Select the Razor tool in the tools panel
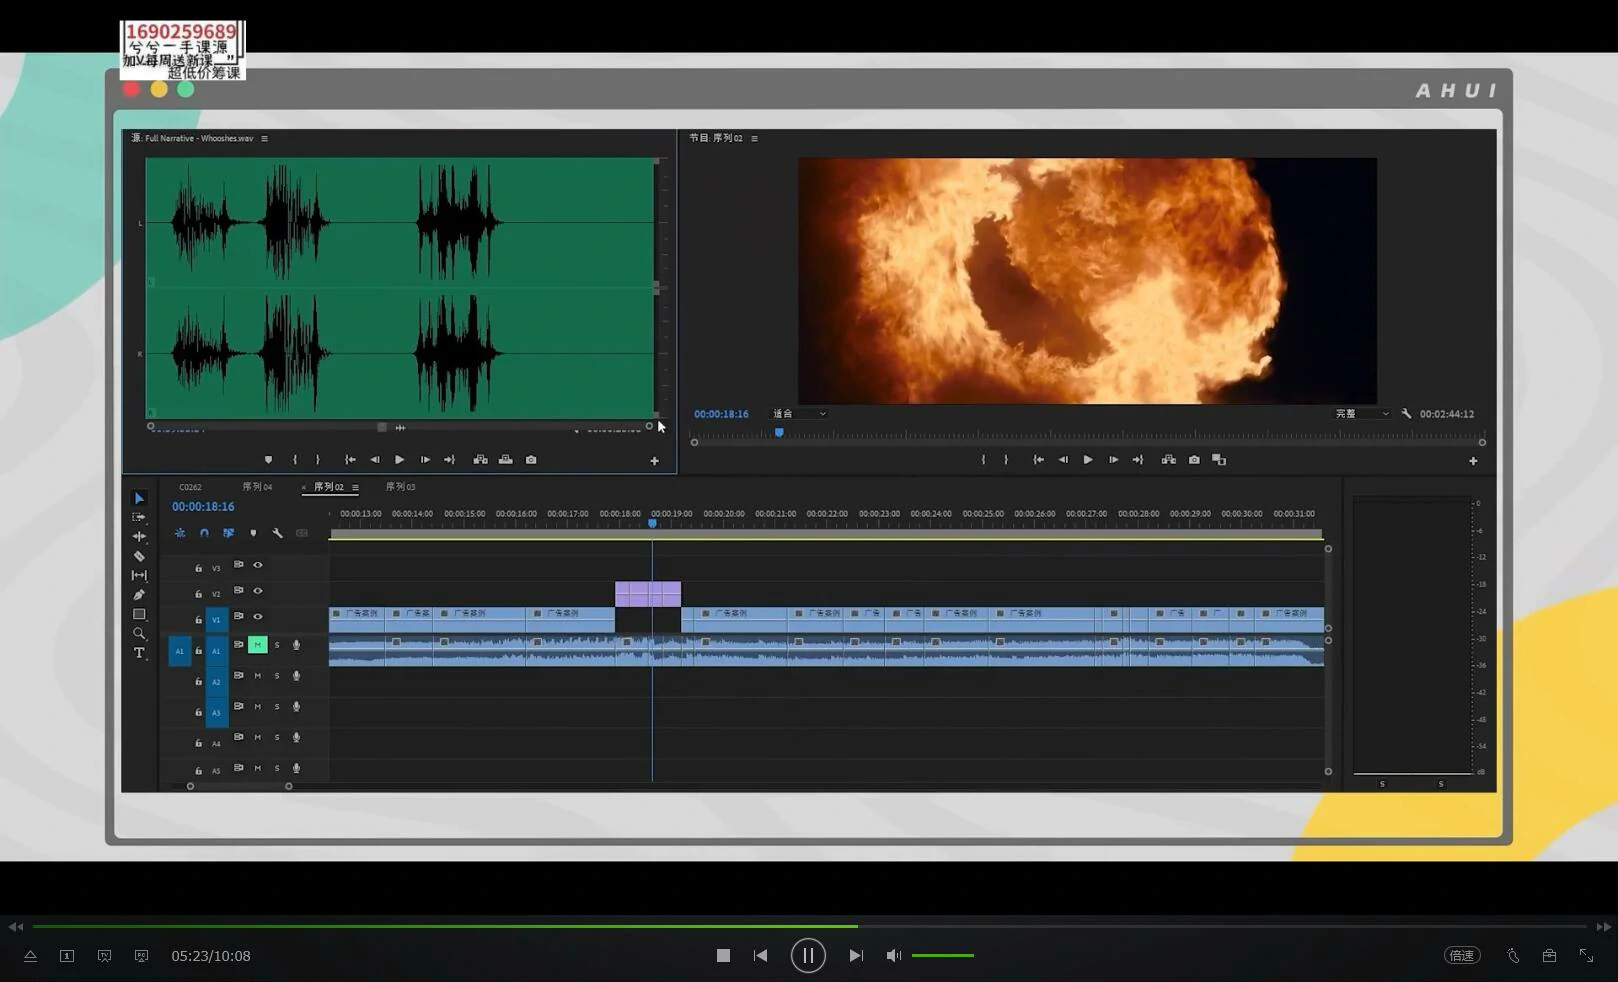This screenshot has width=1618, height=982. pos(139,556)
